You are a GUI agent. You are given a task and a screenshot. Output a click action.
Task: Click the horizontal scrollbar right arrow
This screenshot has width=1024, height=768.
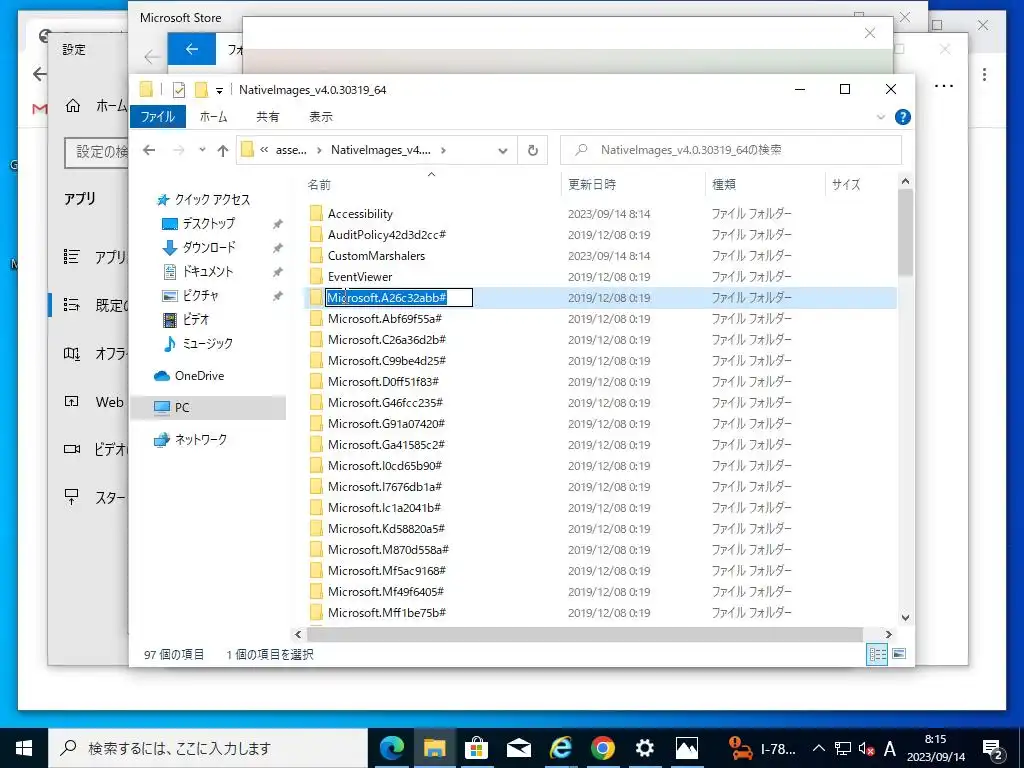click(888, 634)
